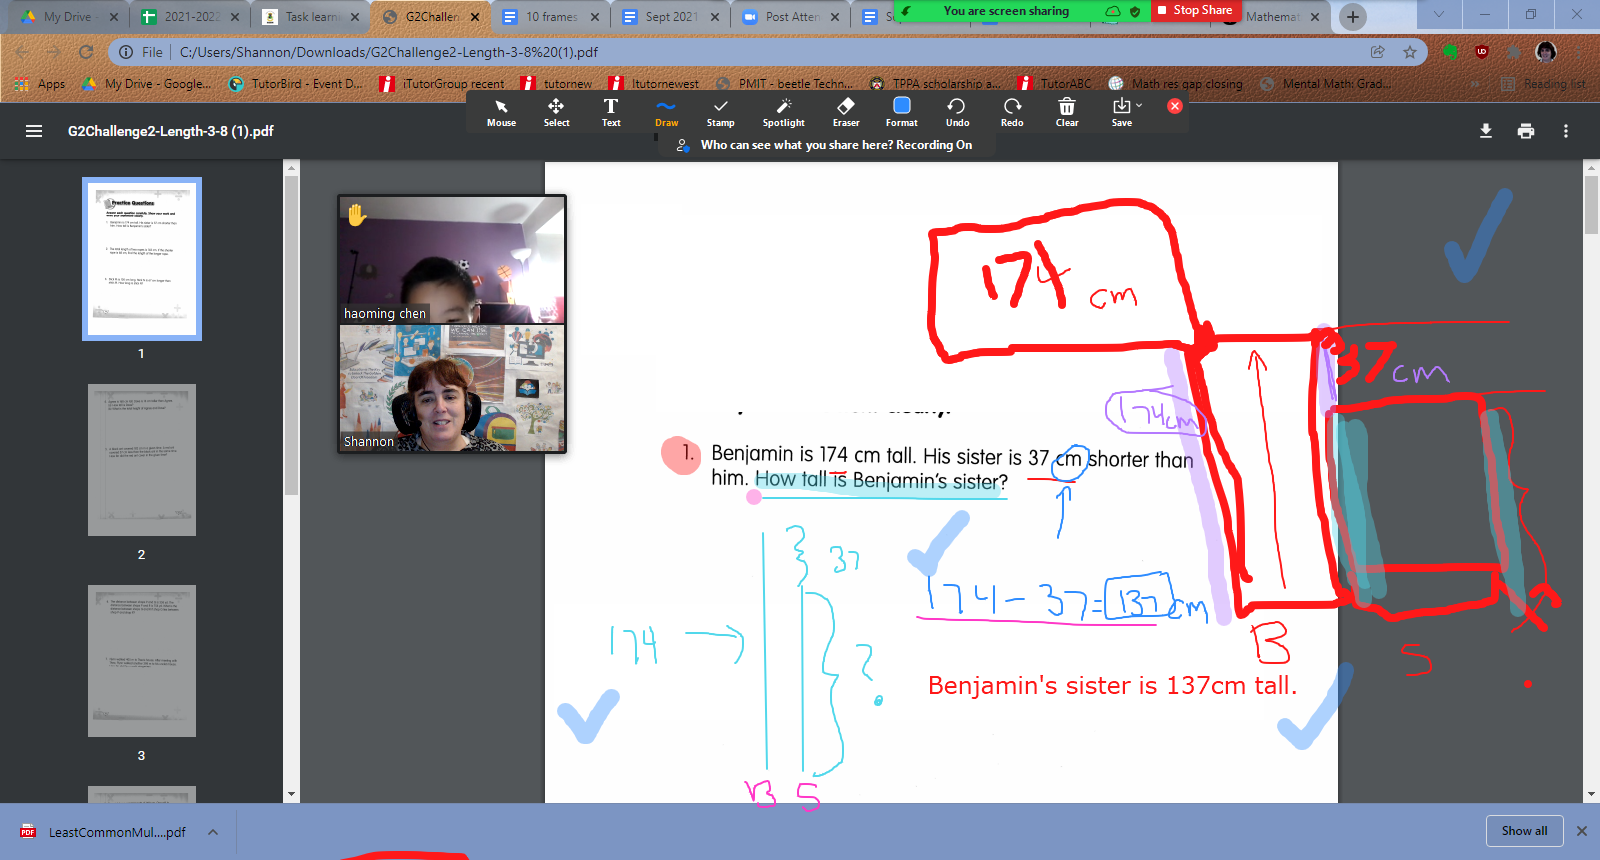Open page 1 thumbnail
Viewport: 1600px width, 860px height.
(142, 259)
